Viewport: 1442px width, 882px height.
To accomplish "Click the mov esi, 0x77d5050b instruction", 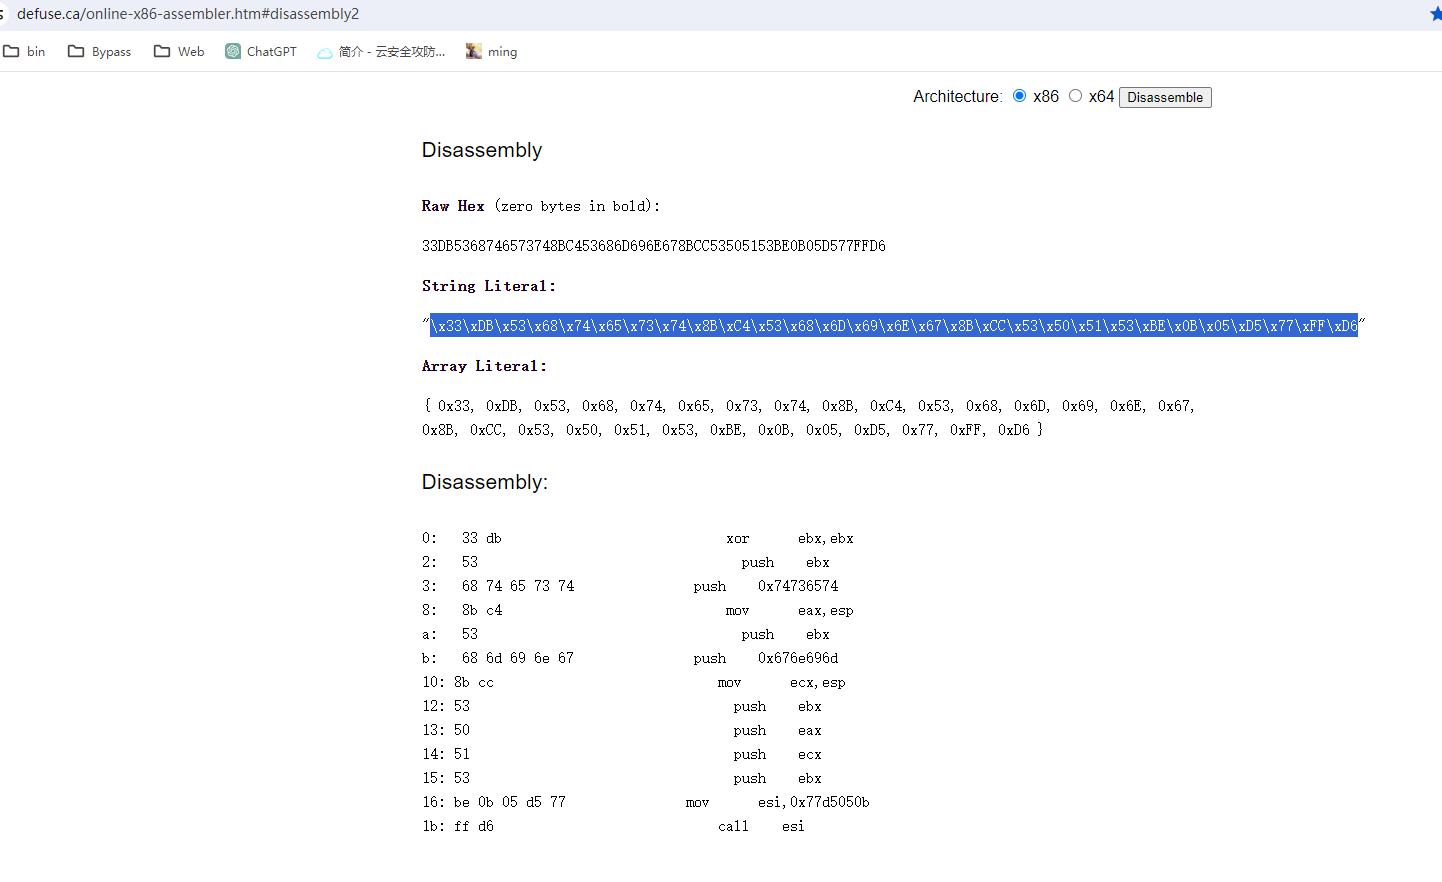I will point(777,803).
